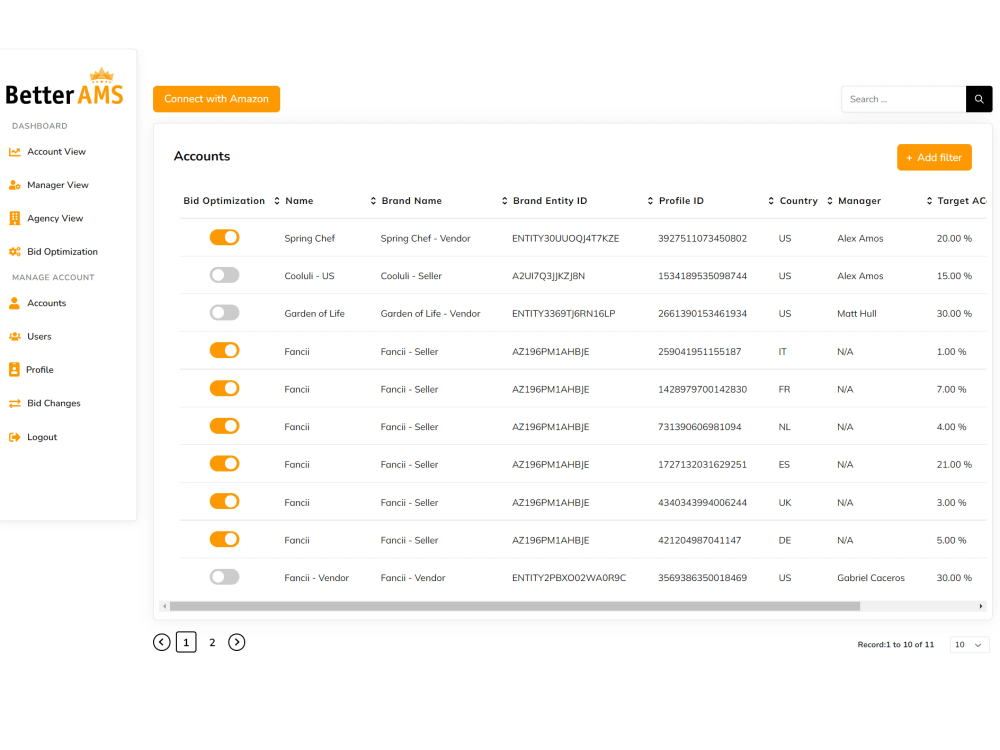Open Users menu item
The width and height of the screenshot is (1000, 750).
click(x=39, y=337)
